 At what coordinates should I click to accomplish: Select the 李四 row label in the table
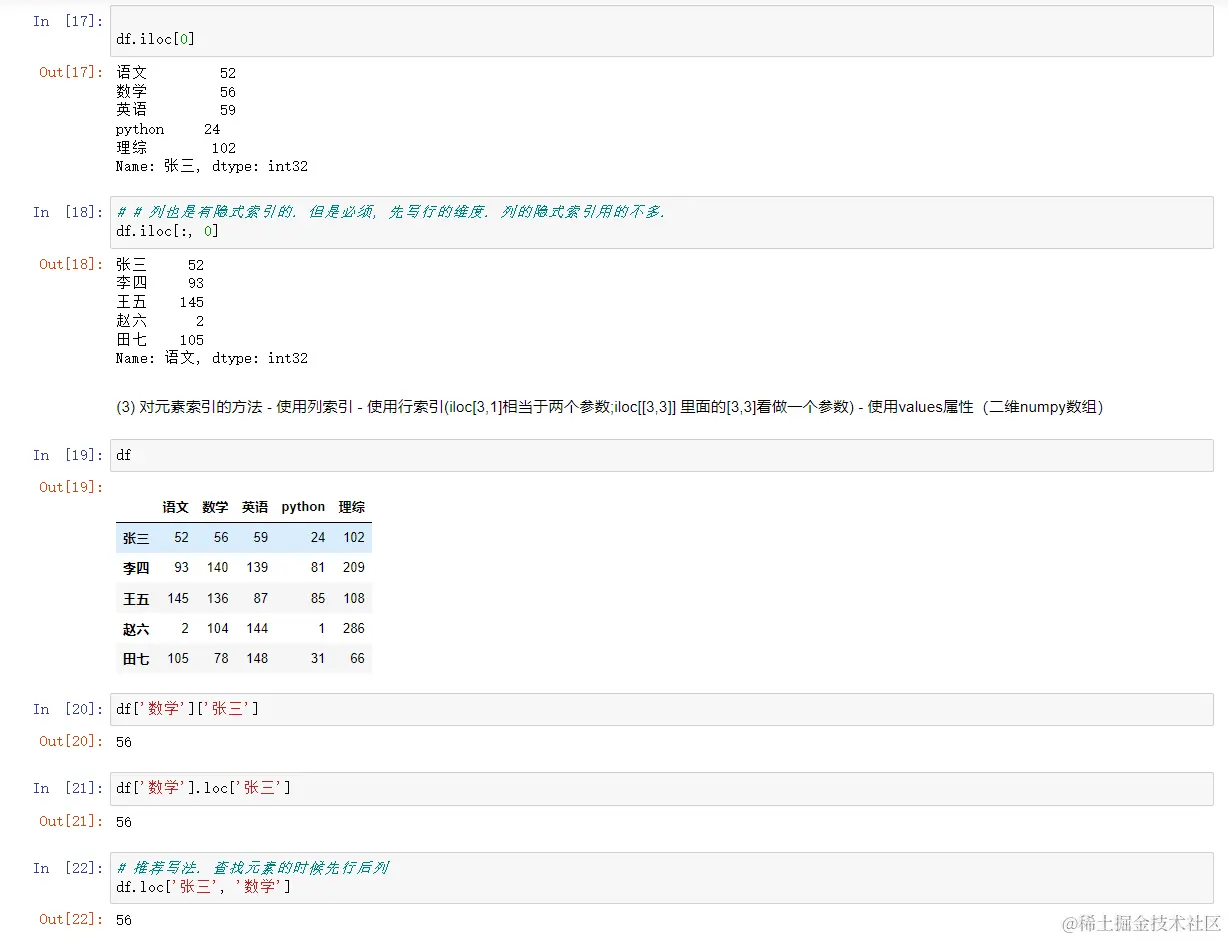tap(136, 568)
